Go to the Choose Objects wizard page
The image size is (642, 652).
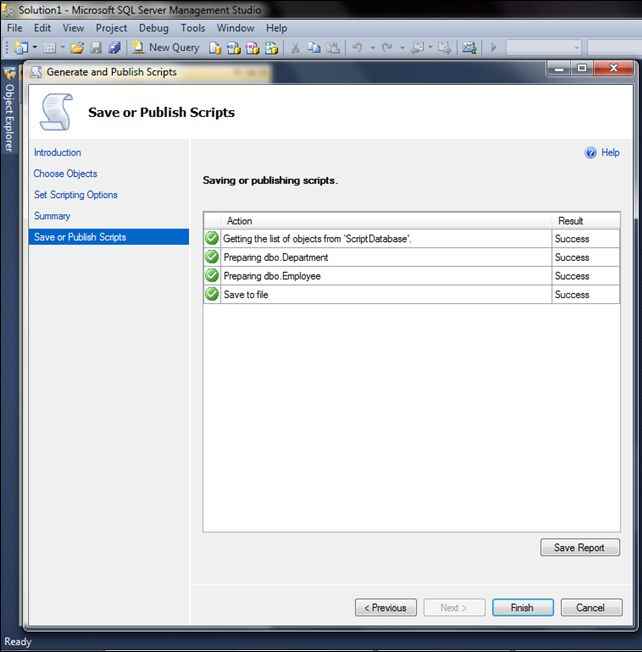(x=65, y=173)
